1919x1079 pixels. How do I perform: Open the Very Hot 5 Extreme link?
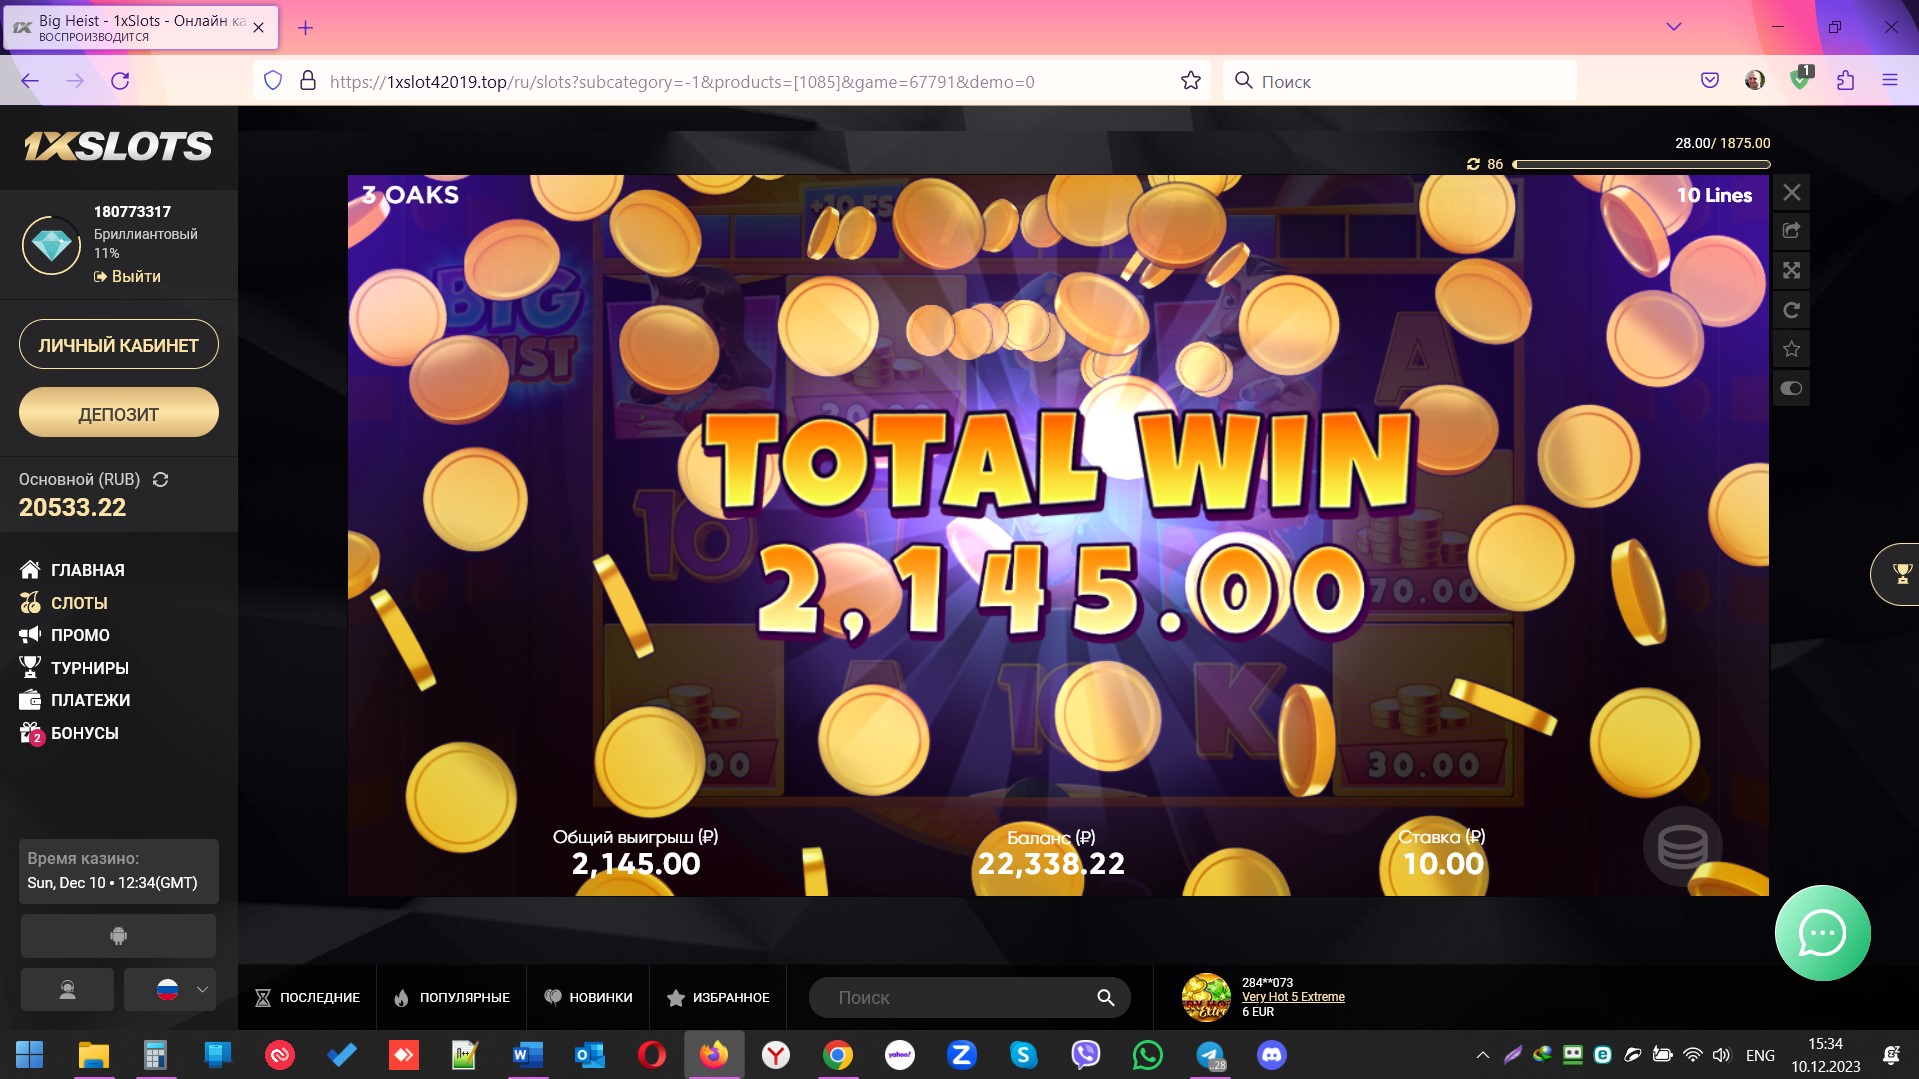[x=1293, y=997]
